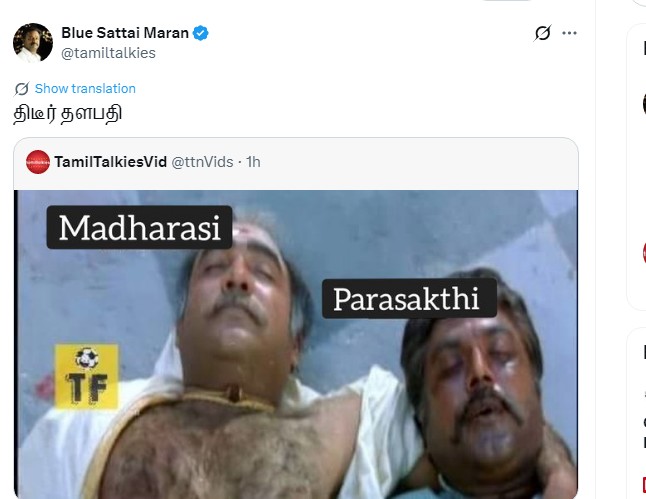Viewport: 646px width, 499px height.
Task: Open the @ttnVids handle
Action: point(202,162)
